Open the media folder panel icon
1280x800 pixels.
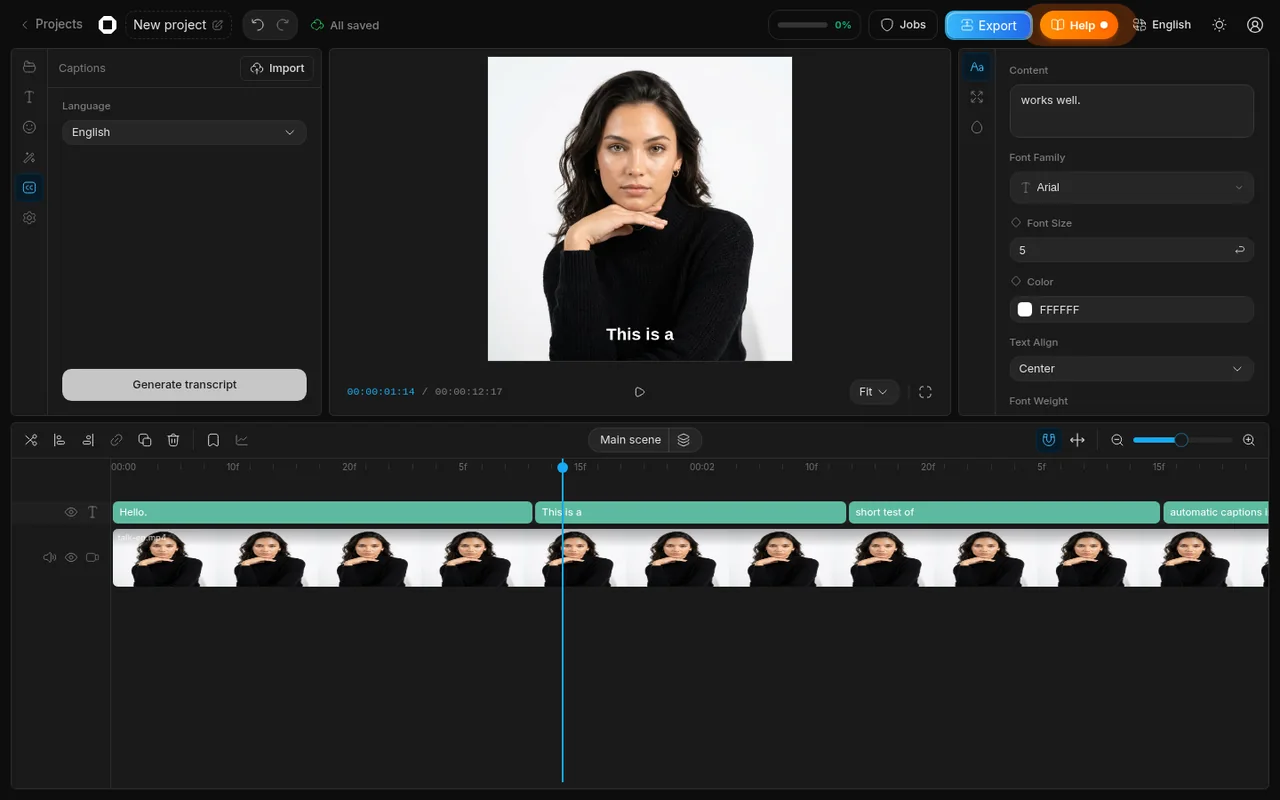pyautogui.click(x=29, y=67)
